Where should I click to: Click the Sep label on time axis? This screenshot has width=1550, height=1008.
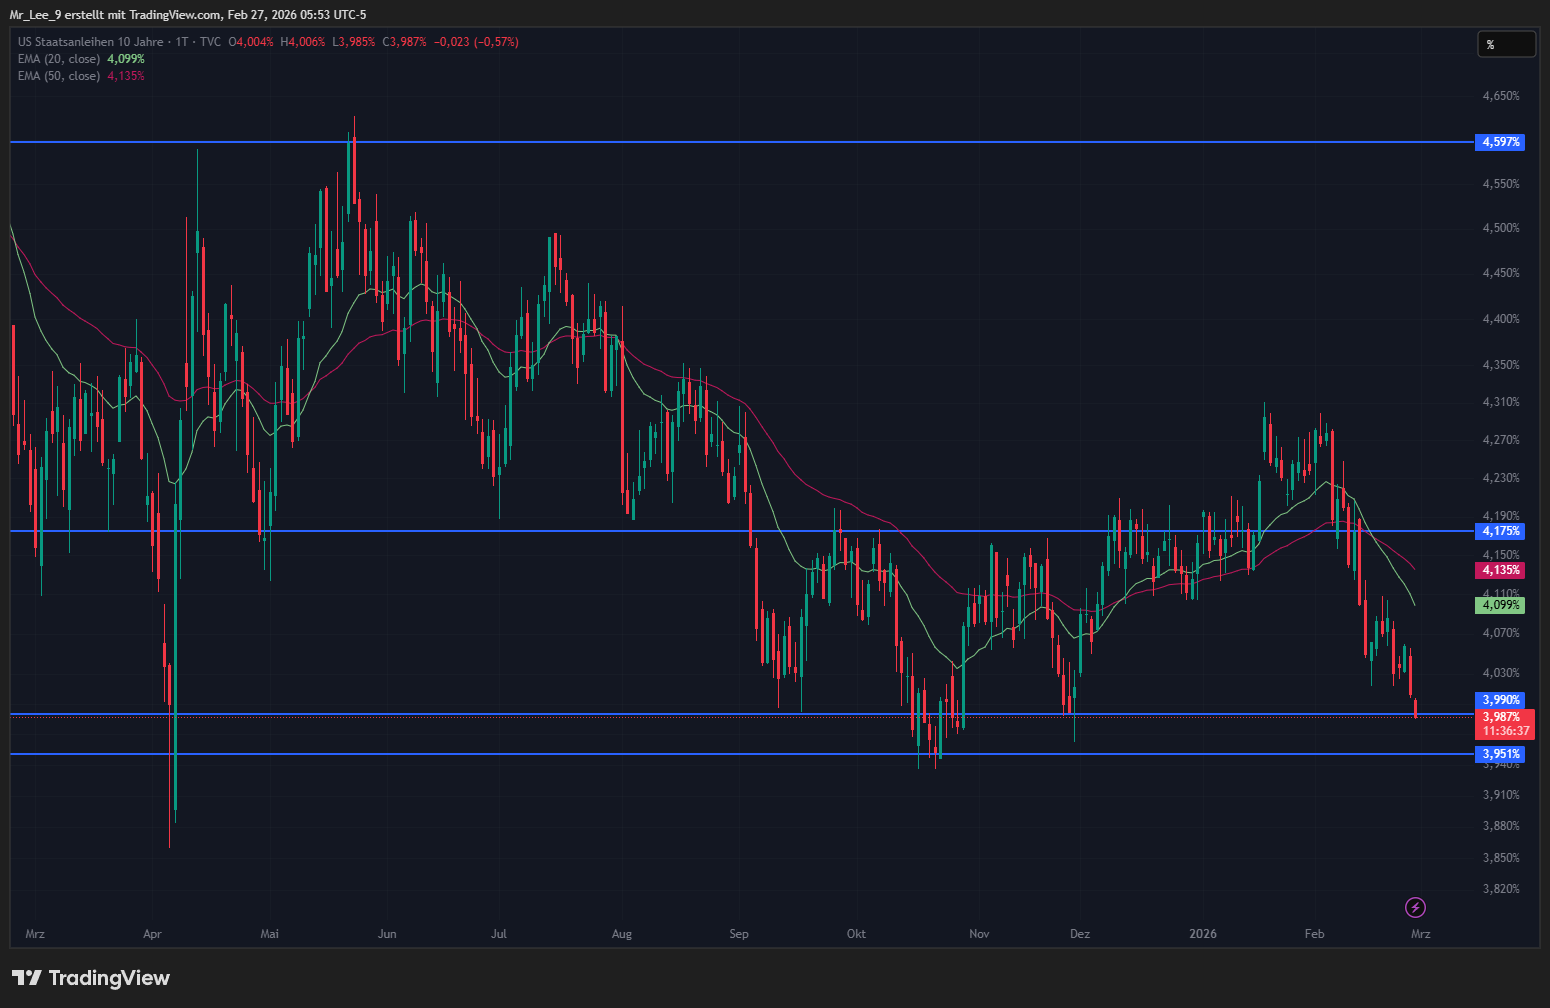pyautogui.click(x=739, y=934)
